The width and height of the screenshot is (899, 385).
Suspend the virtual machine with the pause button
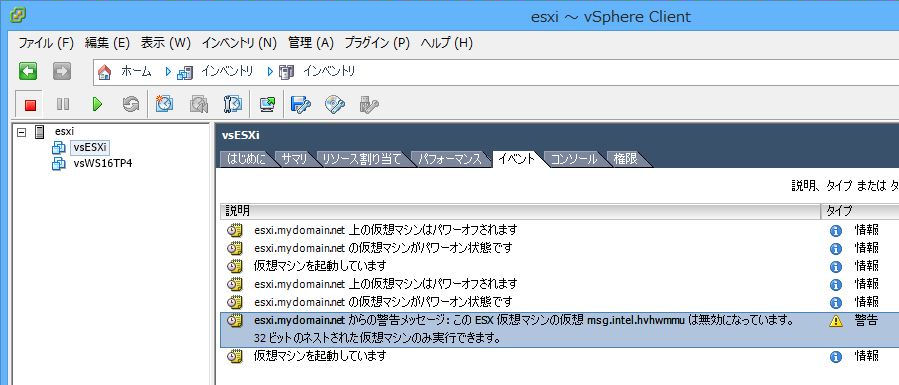(63, 104)
